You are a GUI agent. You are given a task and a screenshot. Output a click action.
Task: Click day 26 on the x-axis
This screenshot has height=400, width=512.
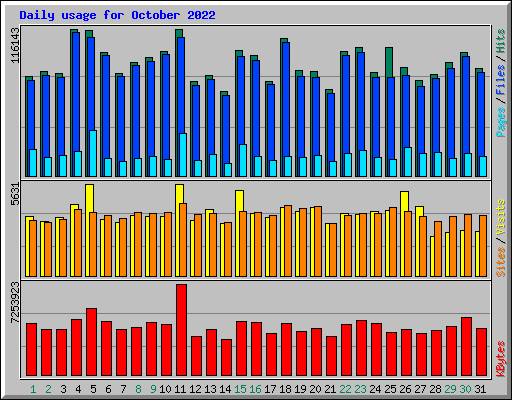coord(405,389)
